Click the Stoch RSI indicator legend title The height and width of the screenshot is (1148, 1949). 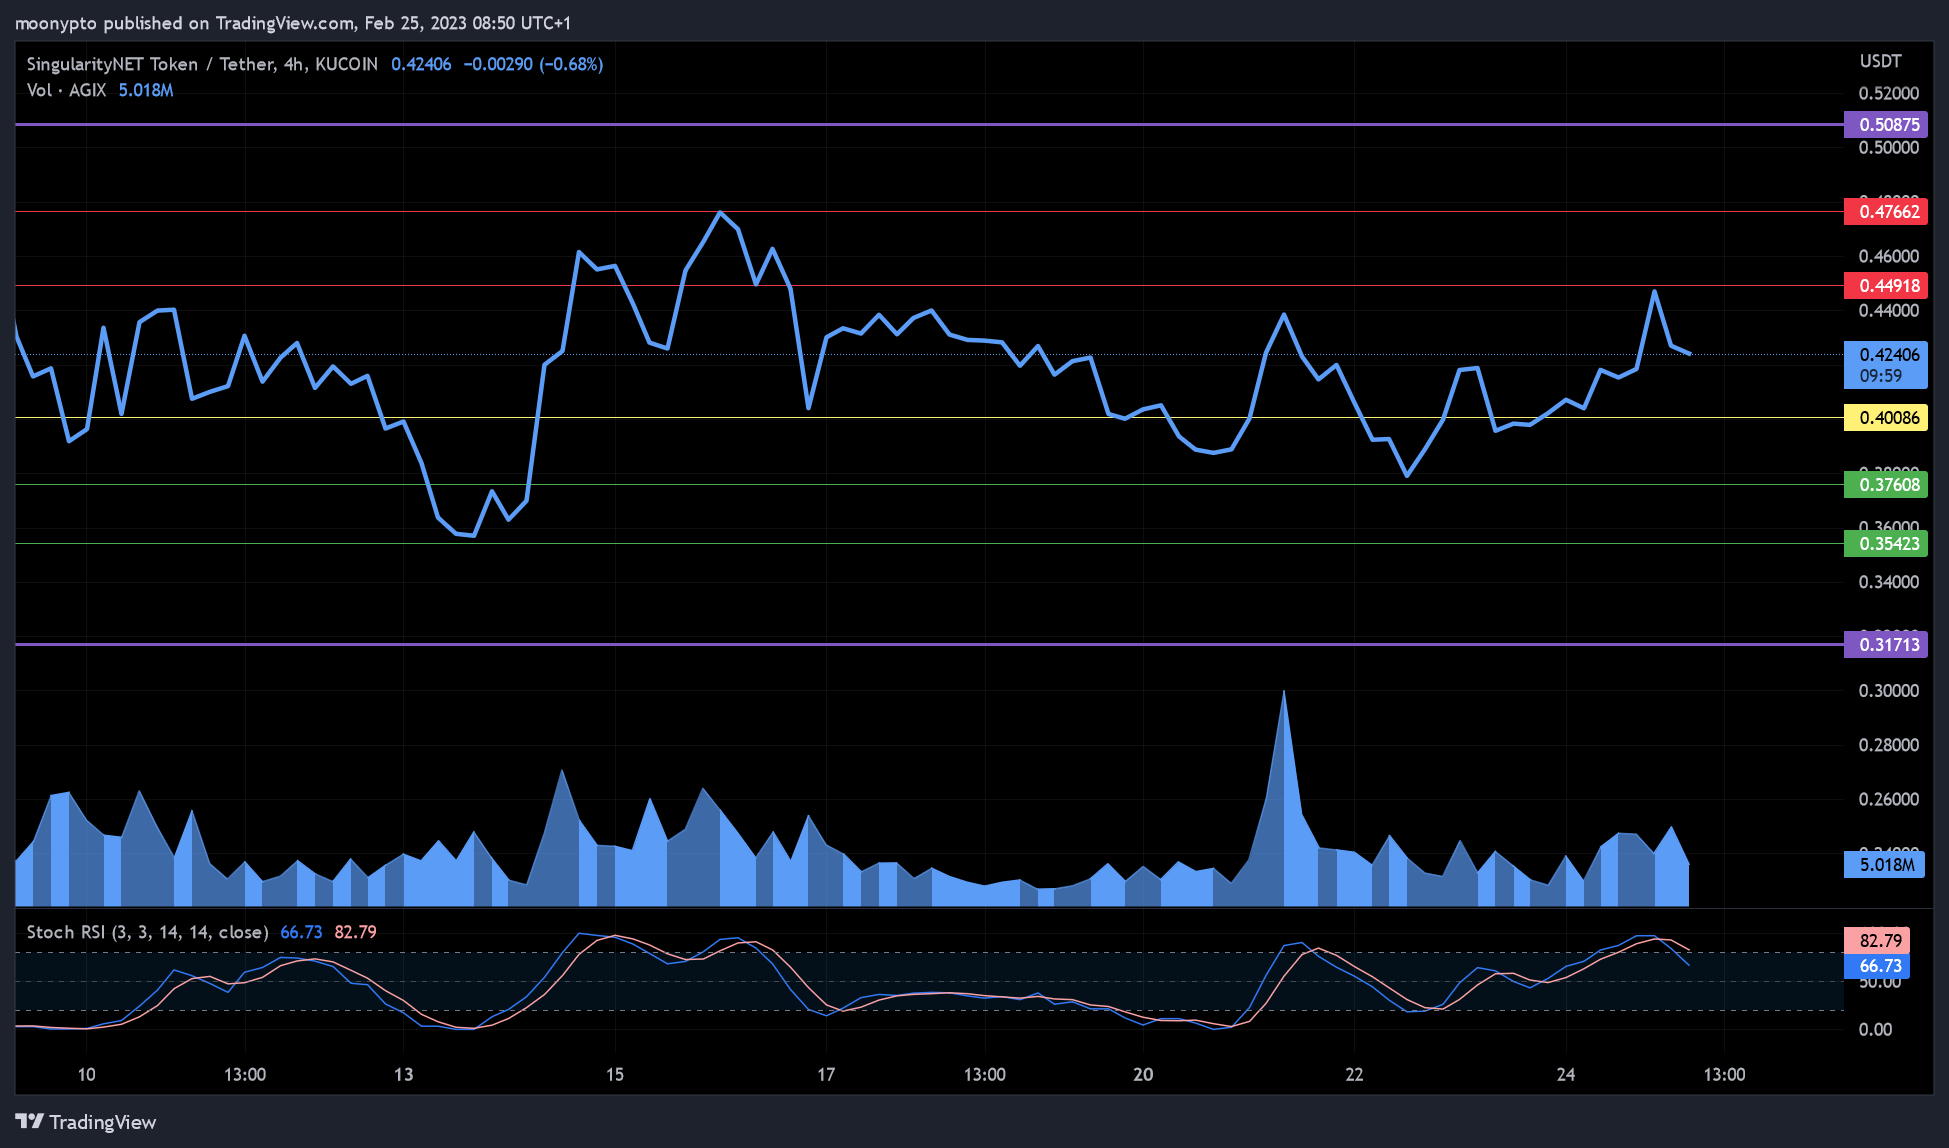point(147,932)
